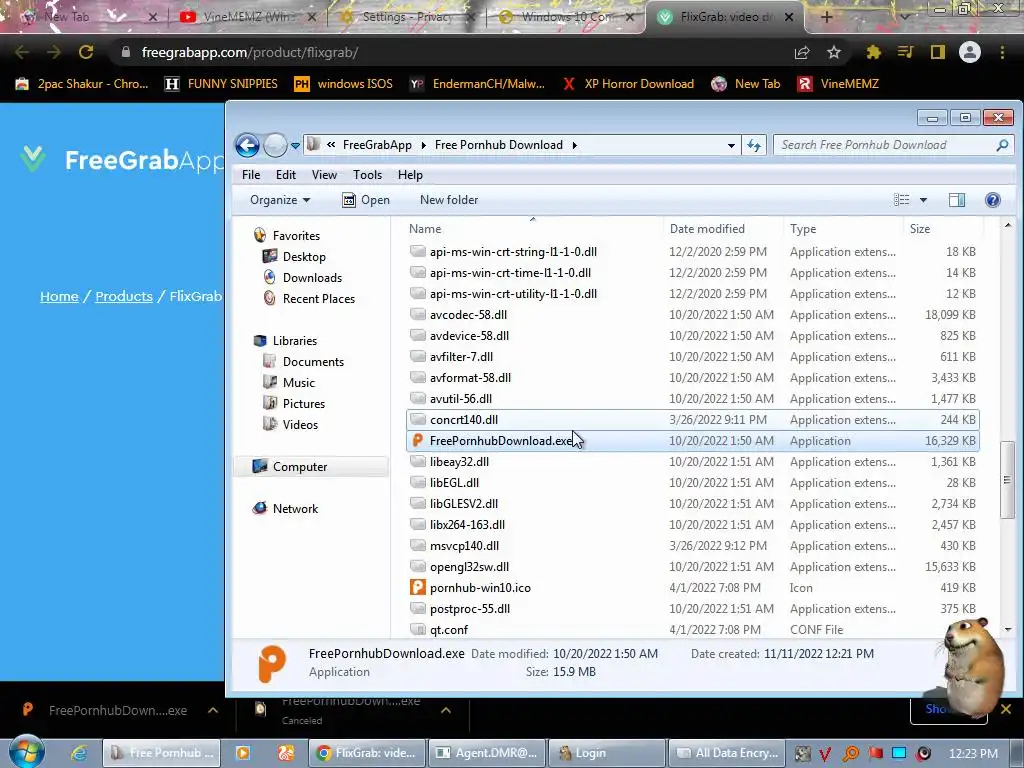Select the avcodec-58.dll file
The image size is (1024, 768).
pos(692,315)
